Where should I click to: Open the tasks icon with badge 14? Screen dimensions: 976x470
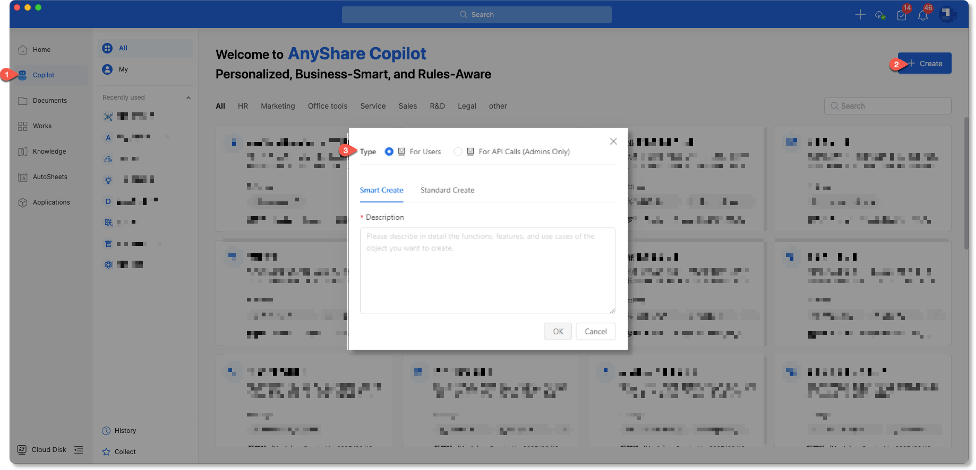(902, 15)
